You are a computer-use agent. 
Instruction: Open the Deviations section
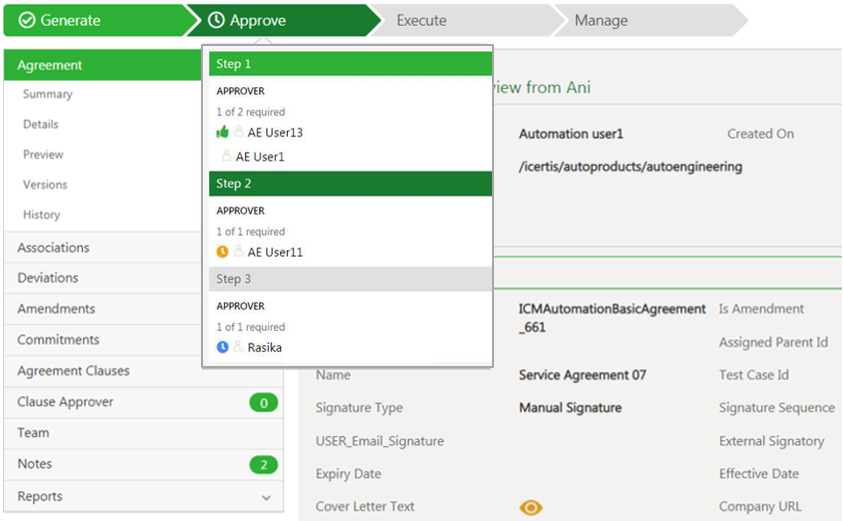tap(47, 278)
